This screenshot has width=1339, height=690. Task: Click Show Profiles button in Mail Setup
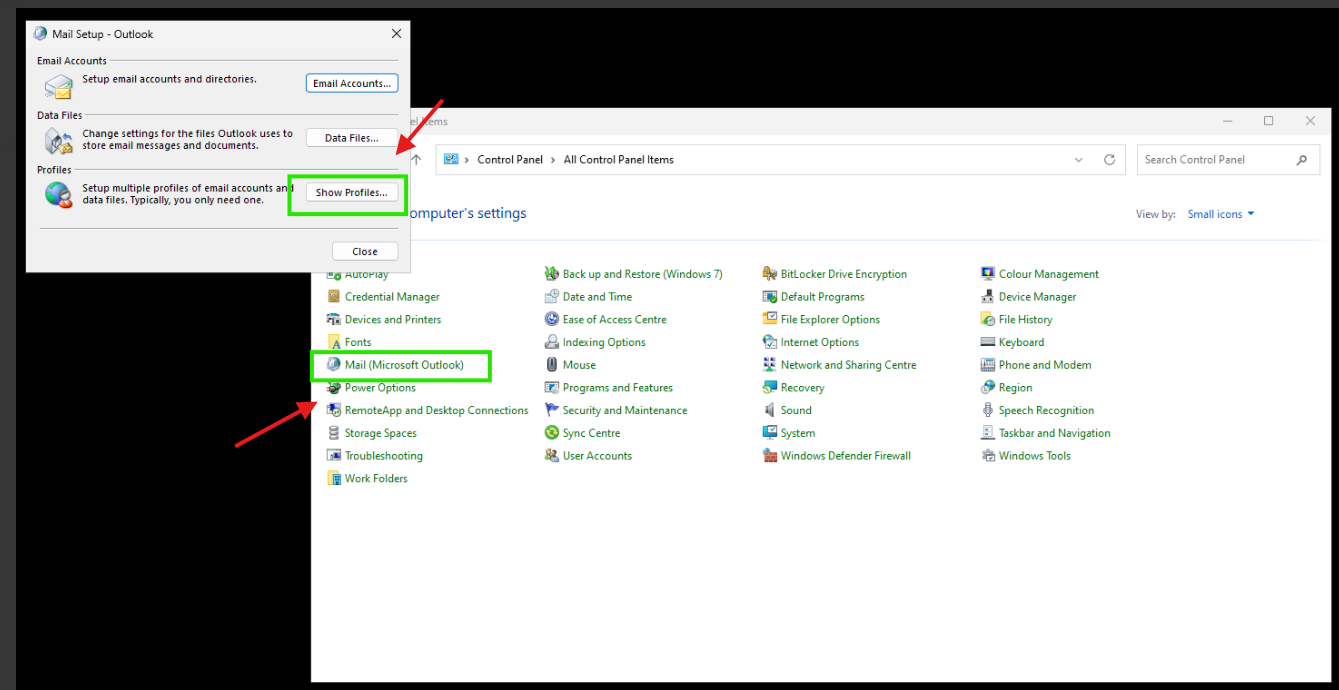(352, 193)
